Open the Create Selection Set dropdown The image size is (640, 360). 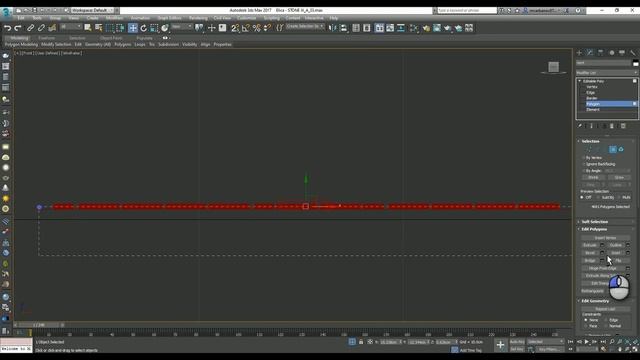pos(305,27)
